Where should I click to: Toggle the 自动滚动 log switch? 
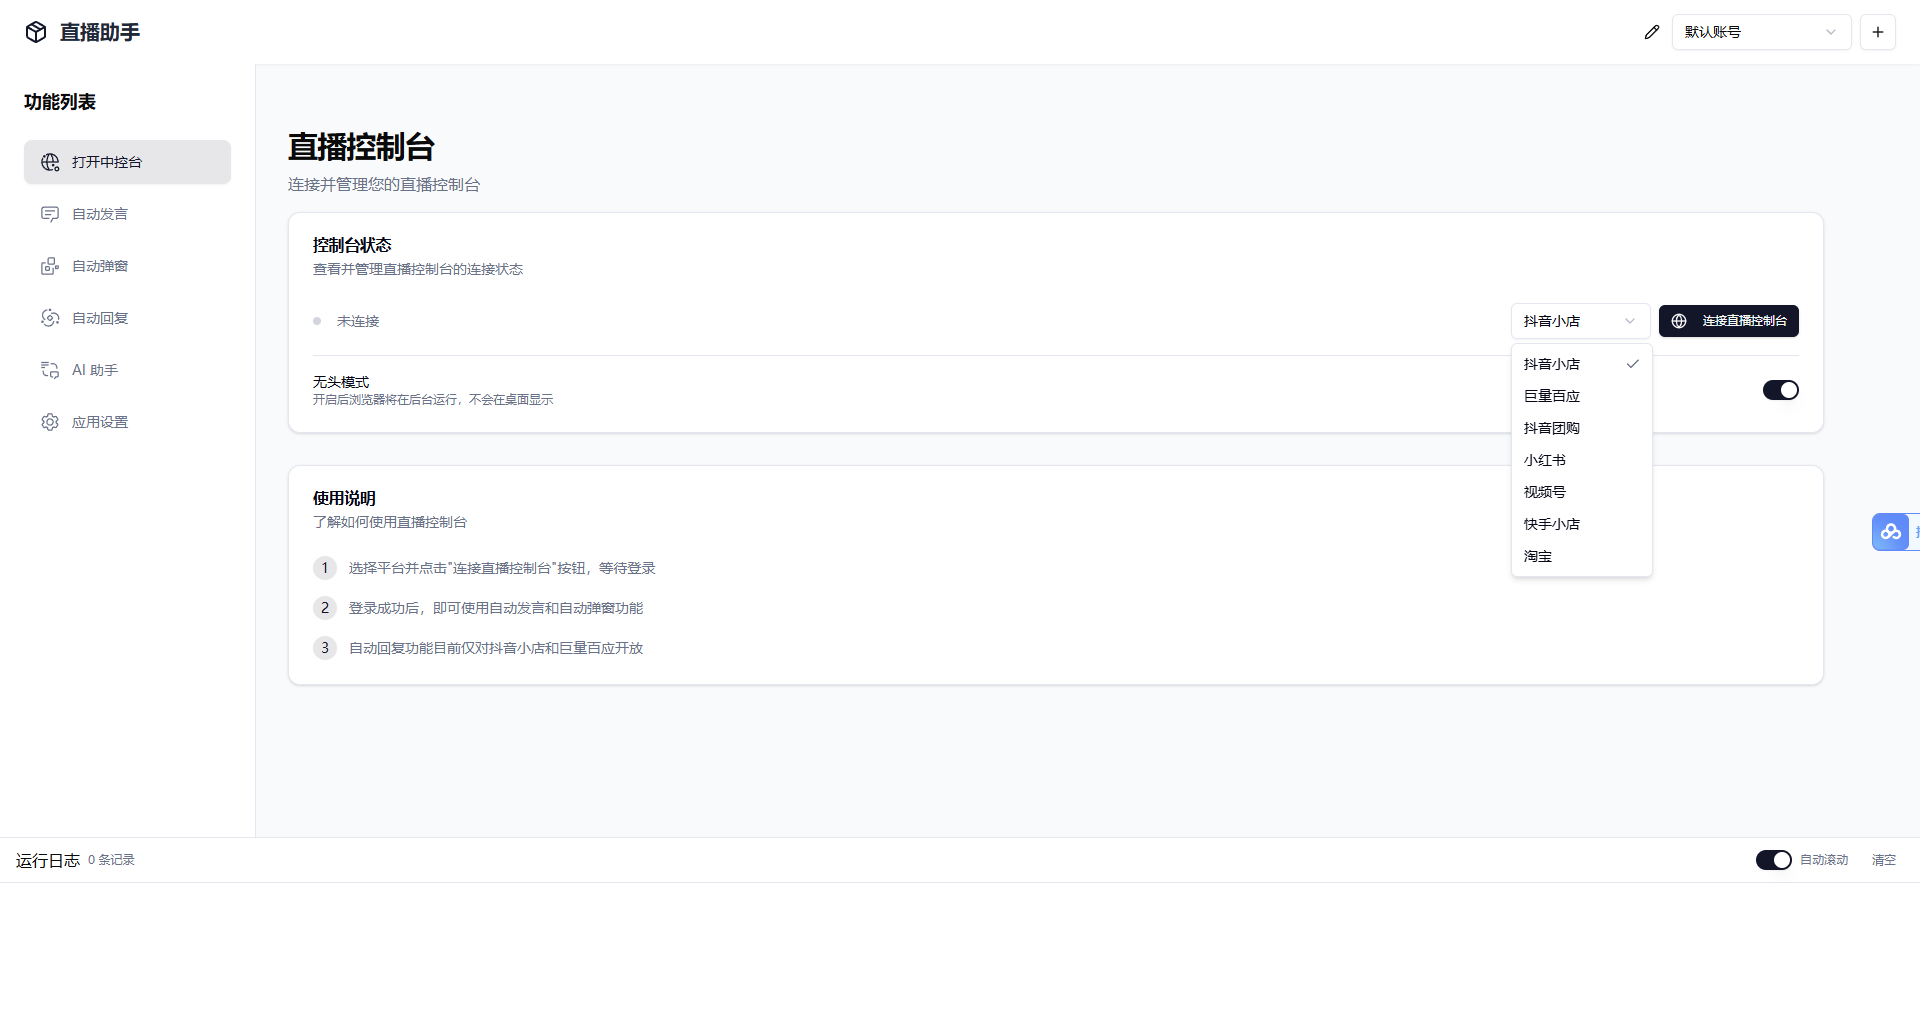(1773, 860)
